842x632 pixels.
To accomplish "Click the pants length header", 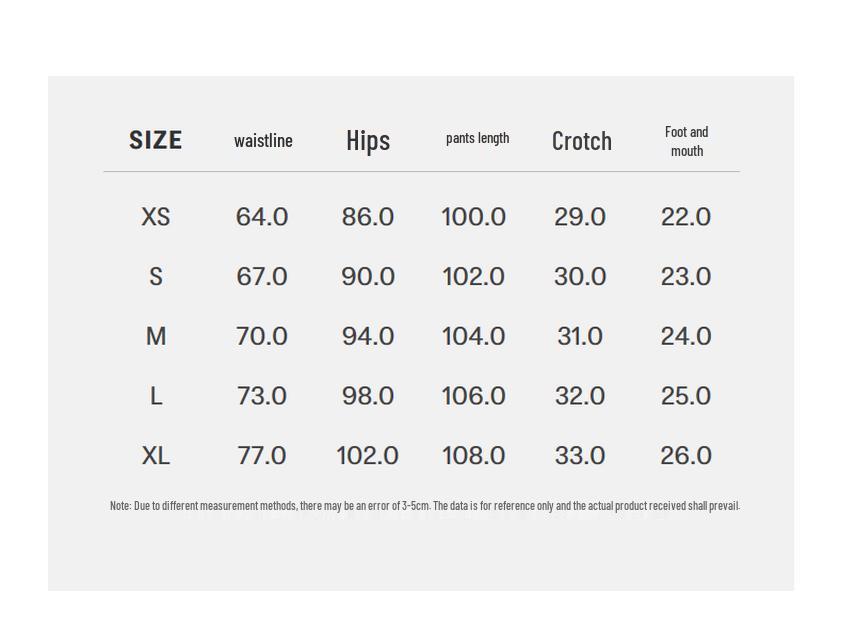I will [x=477, y=138].
